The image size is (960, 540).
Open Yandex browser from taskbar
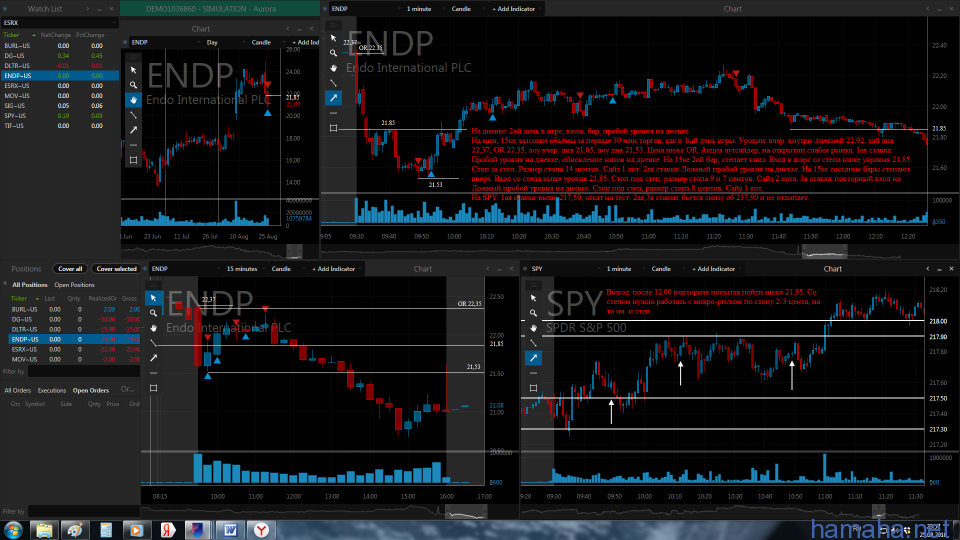point(261,530)
